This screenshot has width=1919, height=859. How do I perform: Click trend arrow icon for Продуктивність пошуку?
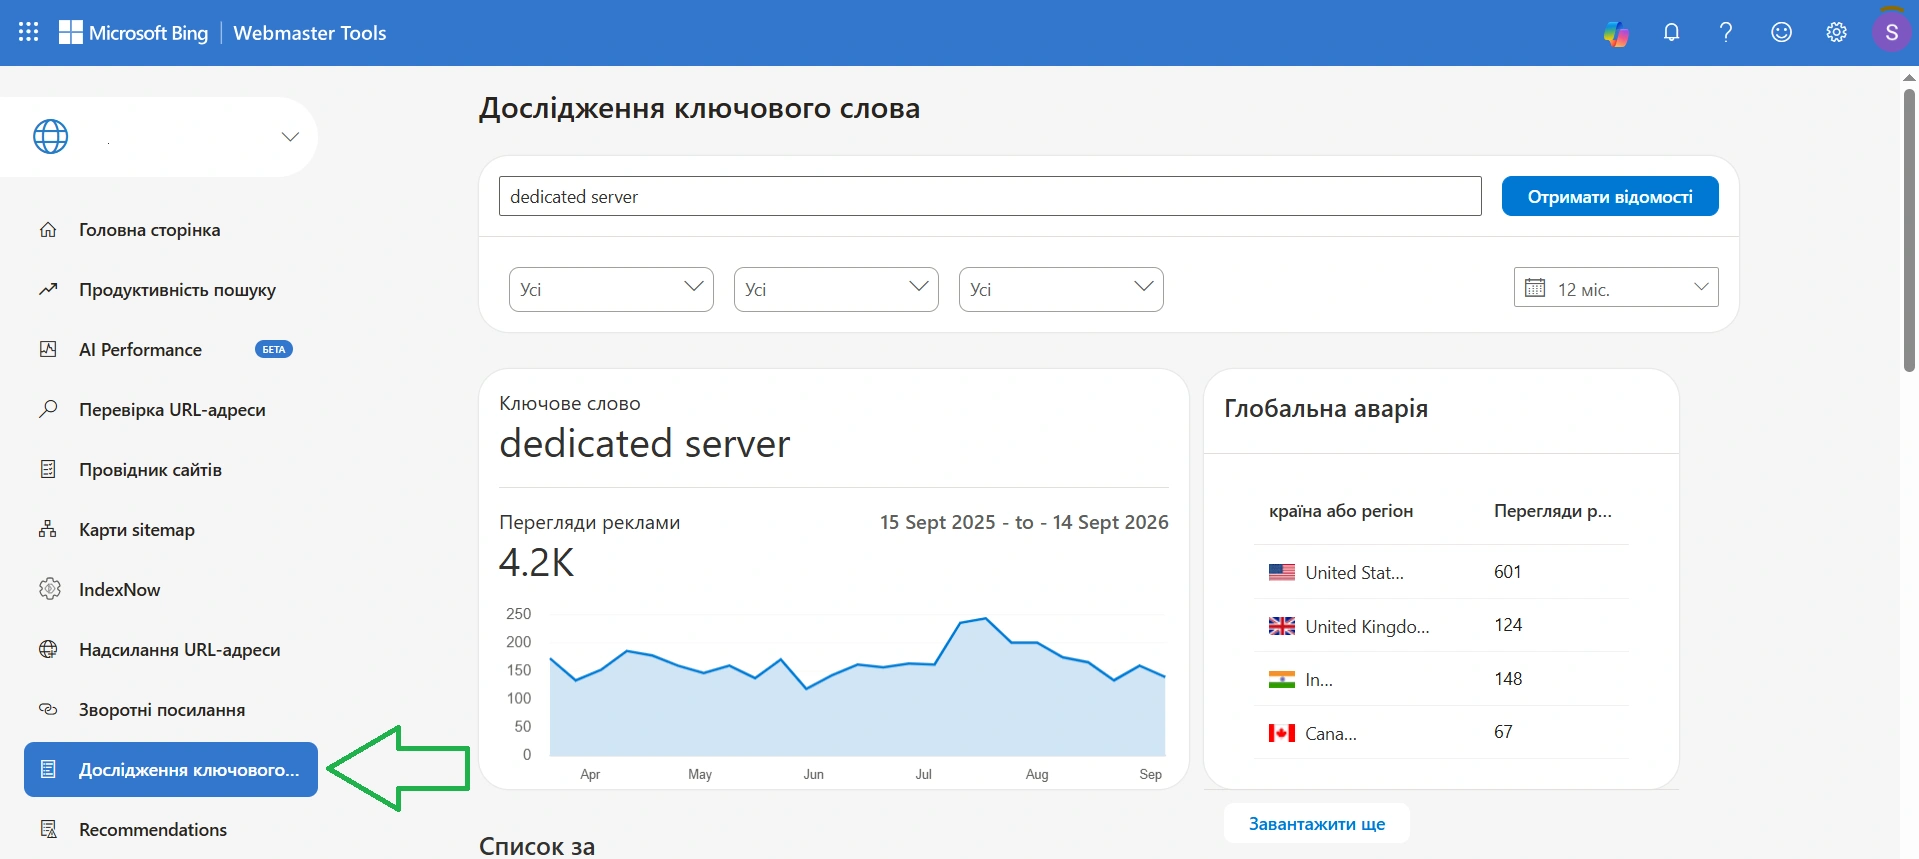48,290
